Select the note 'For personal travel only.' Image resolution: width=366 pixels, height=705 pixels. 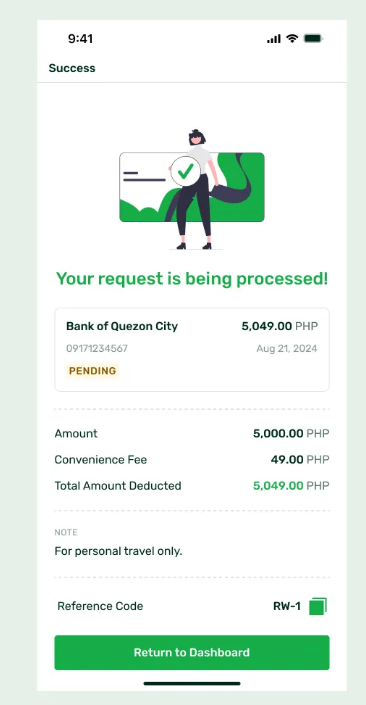click(x=118, y=551)
